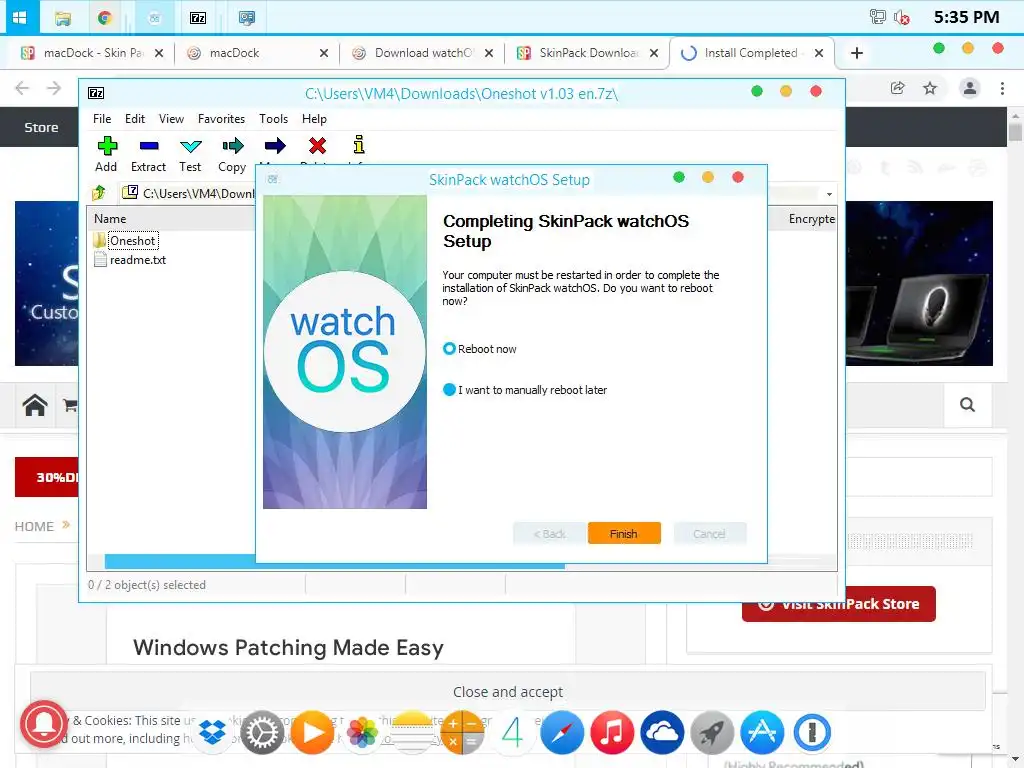Screen dimensions: 1024x768
Task: Switch to 7-Zip in the taskbar
Action: pyautogui.click(x=198, y=18)
